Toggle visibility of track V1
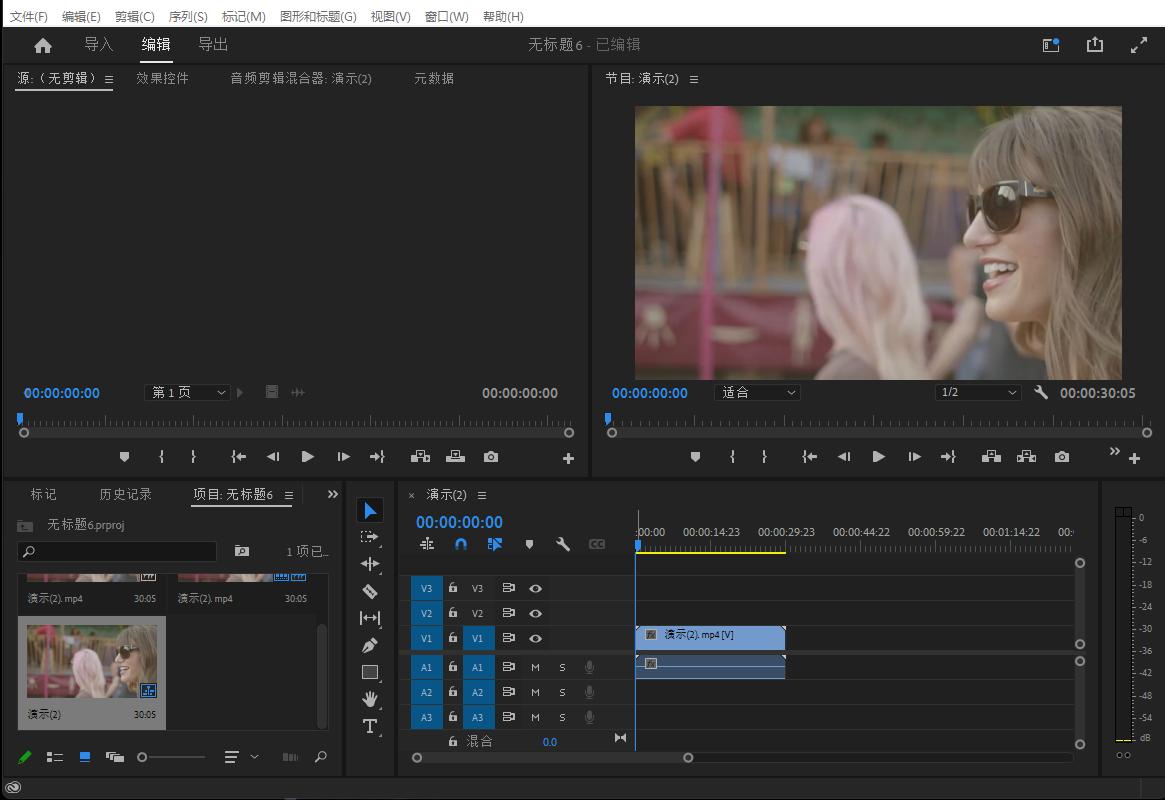This screenshot has height=800, width=1165. coord(536,638)
